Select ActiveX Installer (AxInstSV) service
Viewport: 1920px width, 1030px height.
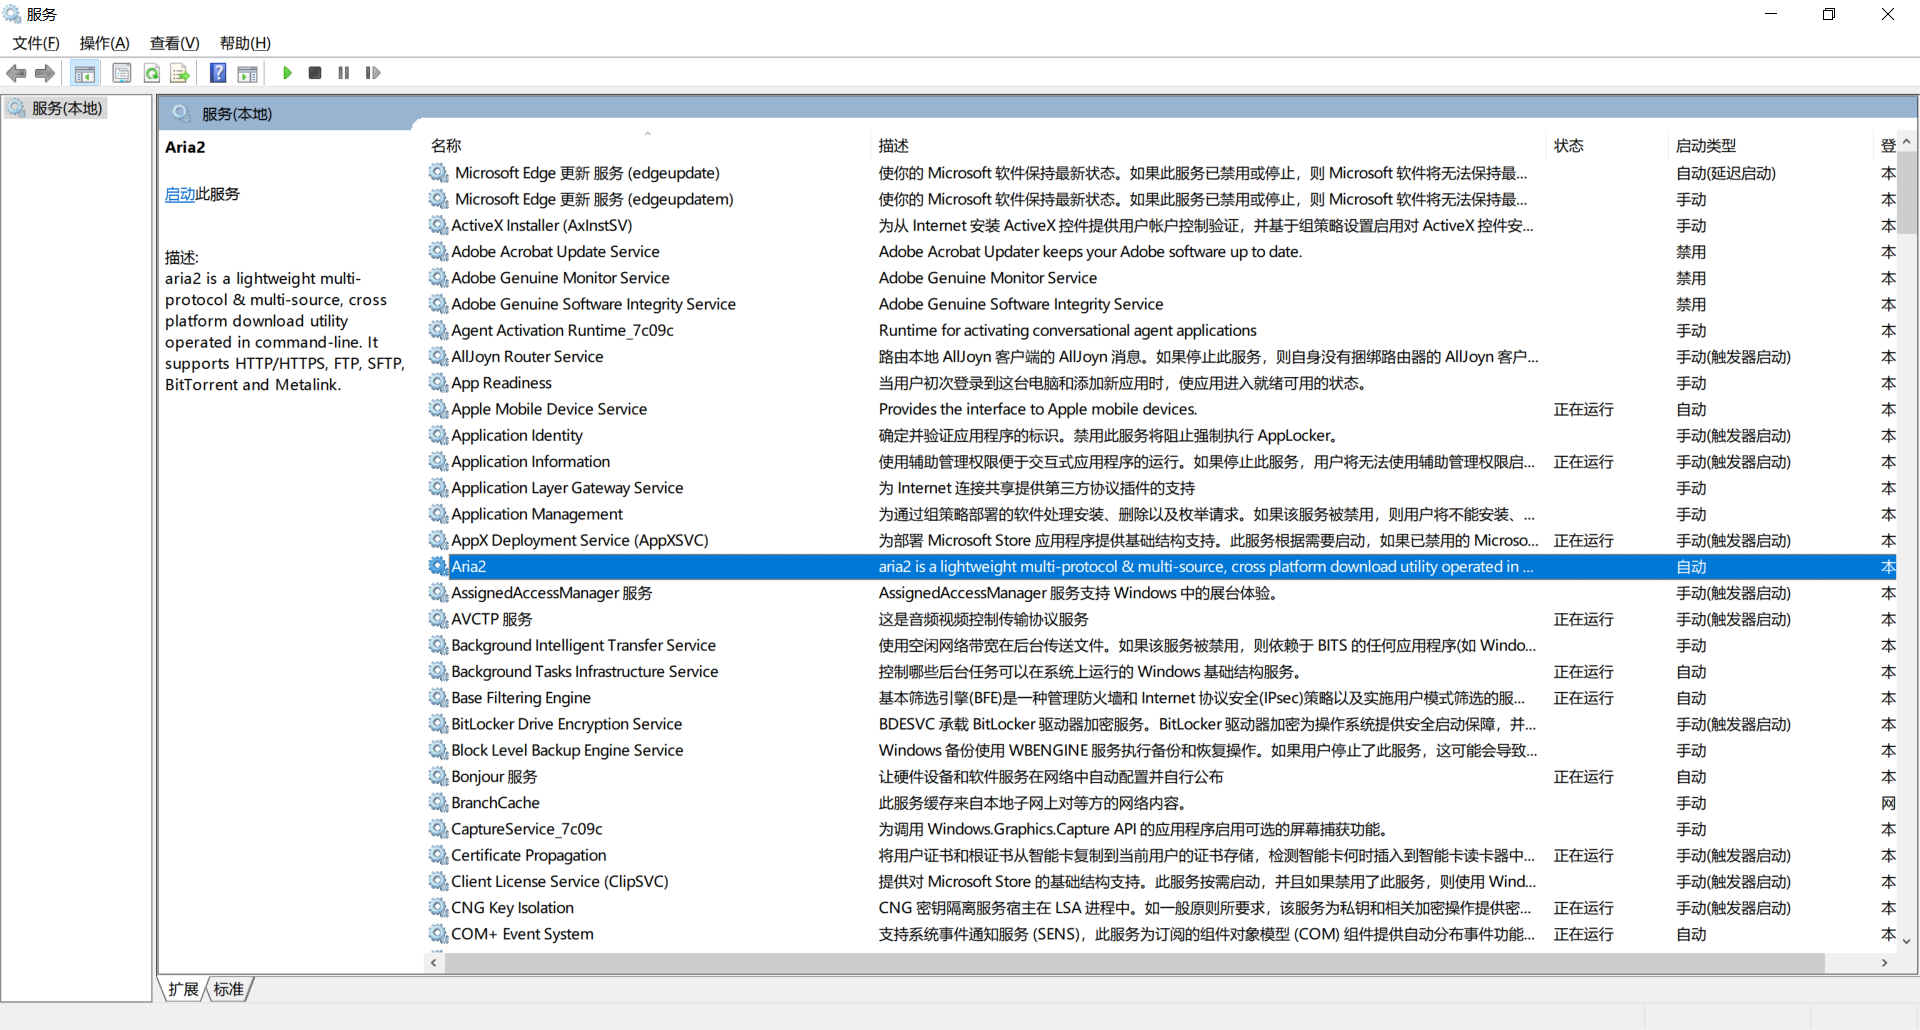point(541,225)
